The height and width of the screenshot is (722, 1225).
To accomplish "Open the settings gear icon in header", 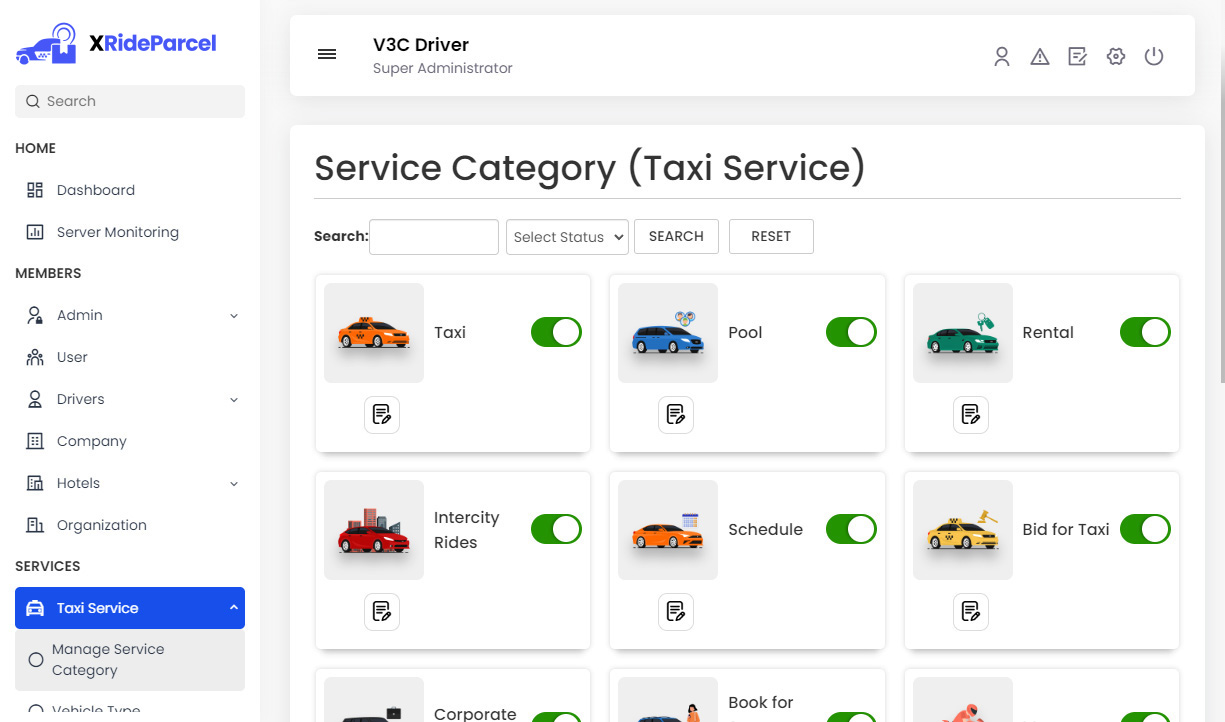I will (1116, 57).
